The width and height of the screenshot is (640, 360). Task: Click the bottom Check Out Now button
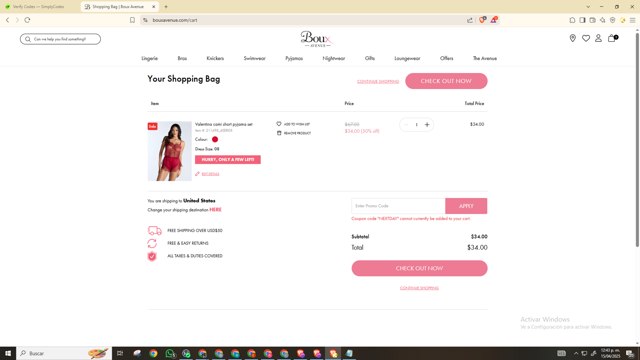pos(419,268)
